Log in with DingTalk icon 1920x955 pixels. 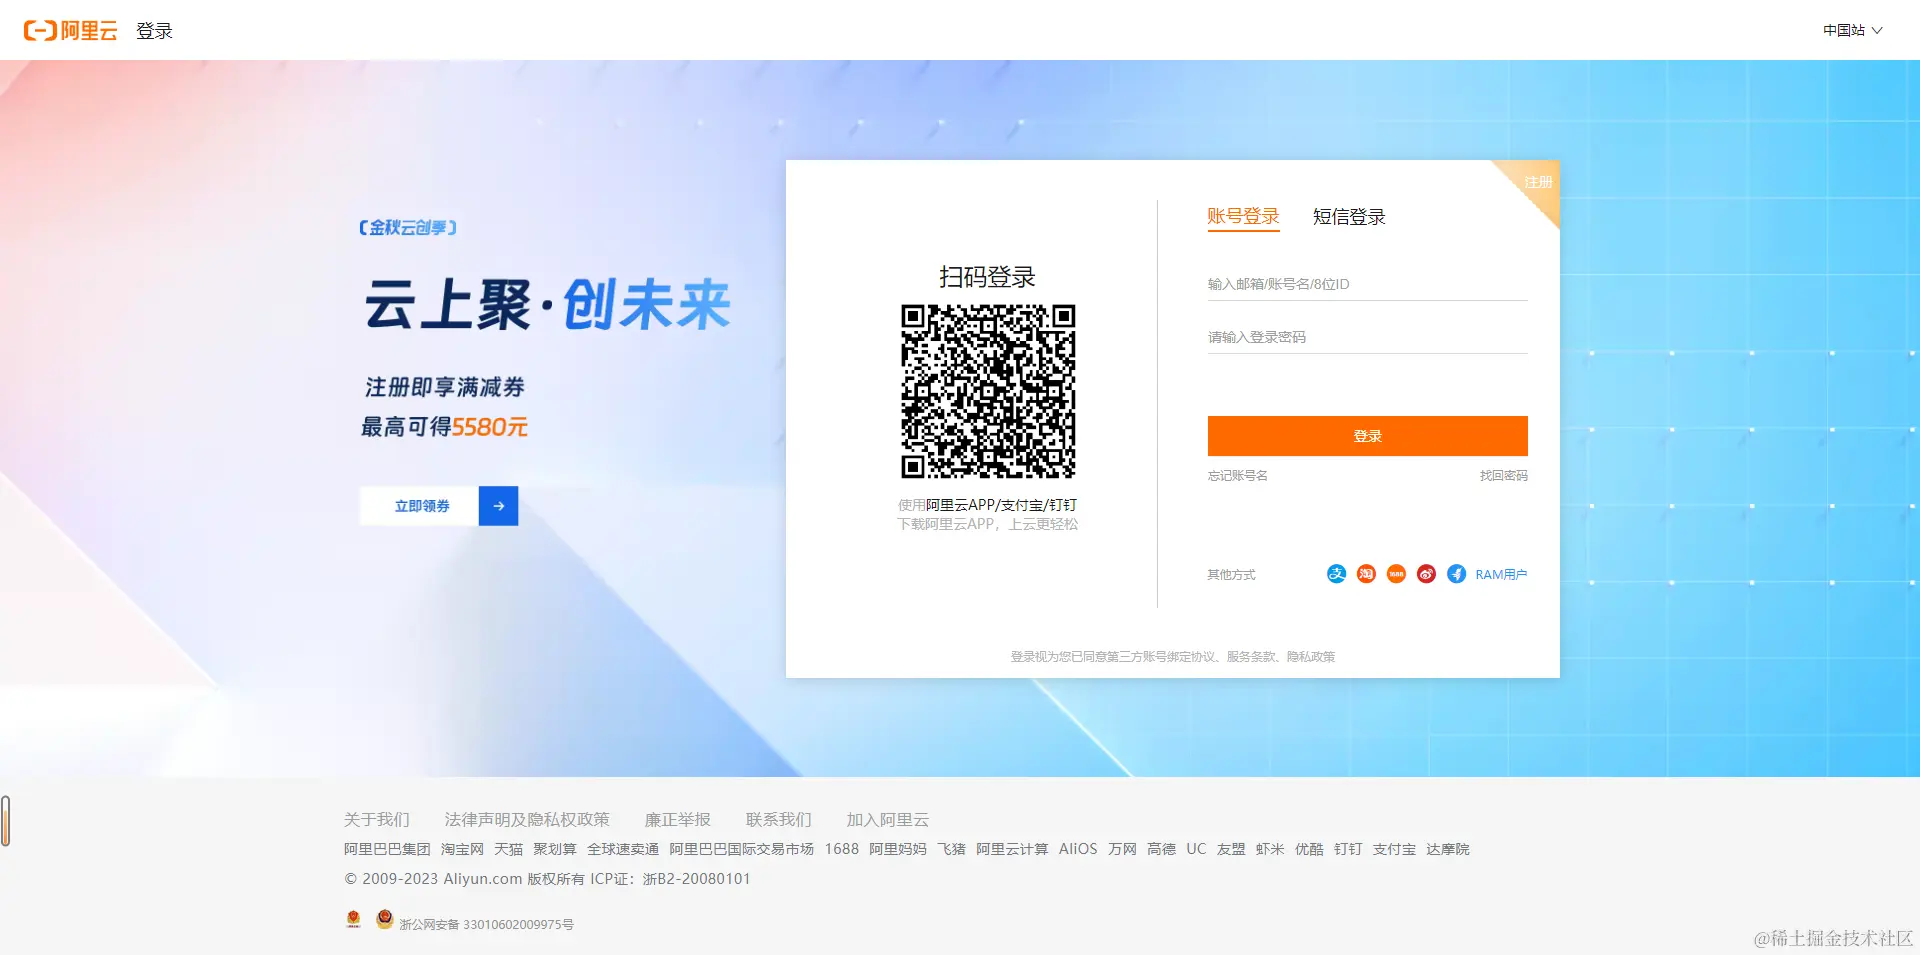1456,574
